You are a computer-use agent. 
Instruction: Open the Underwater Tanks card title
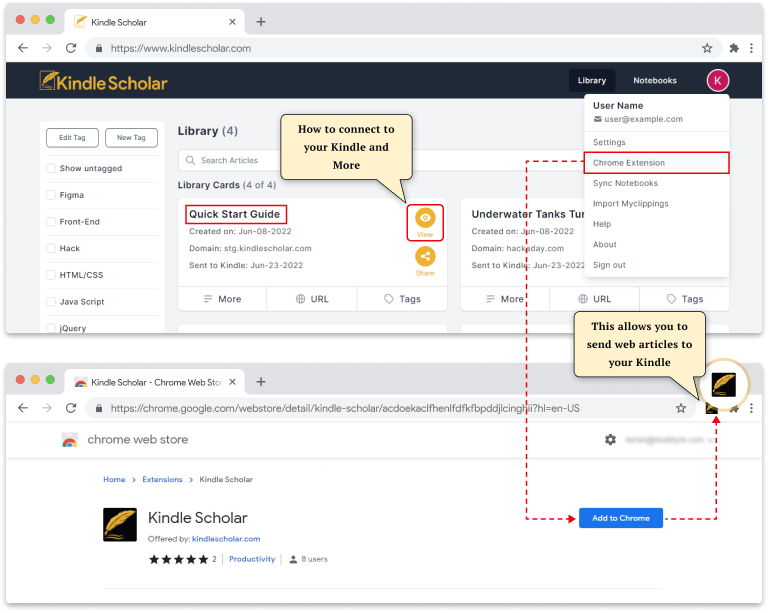coord(528,214)
